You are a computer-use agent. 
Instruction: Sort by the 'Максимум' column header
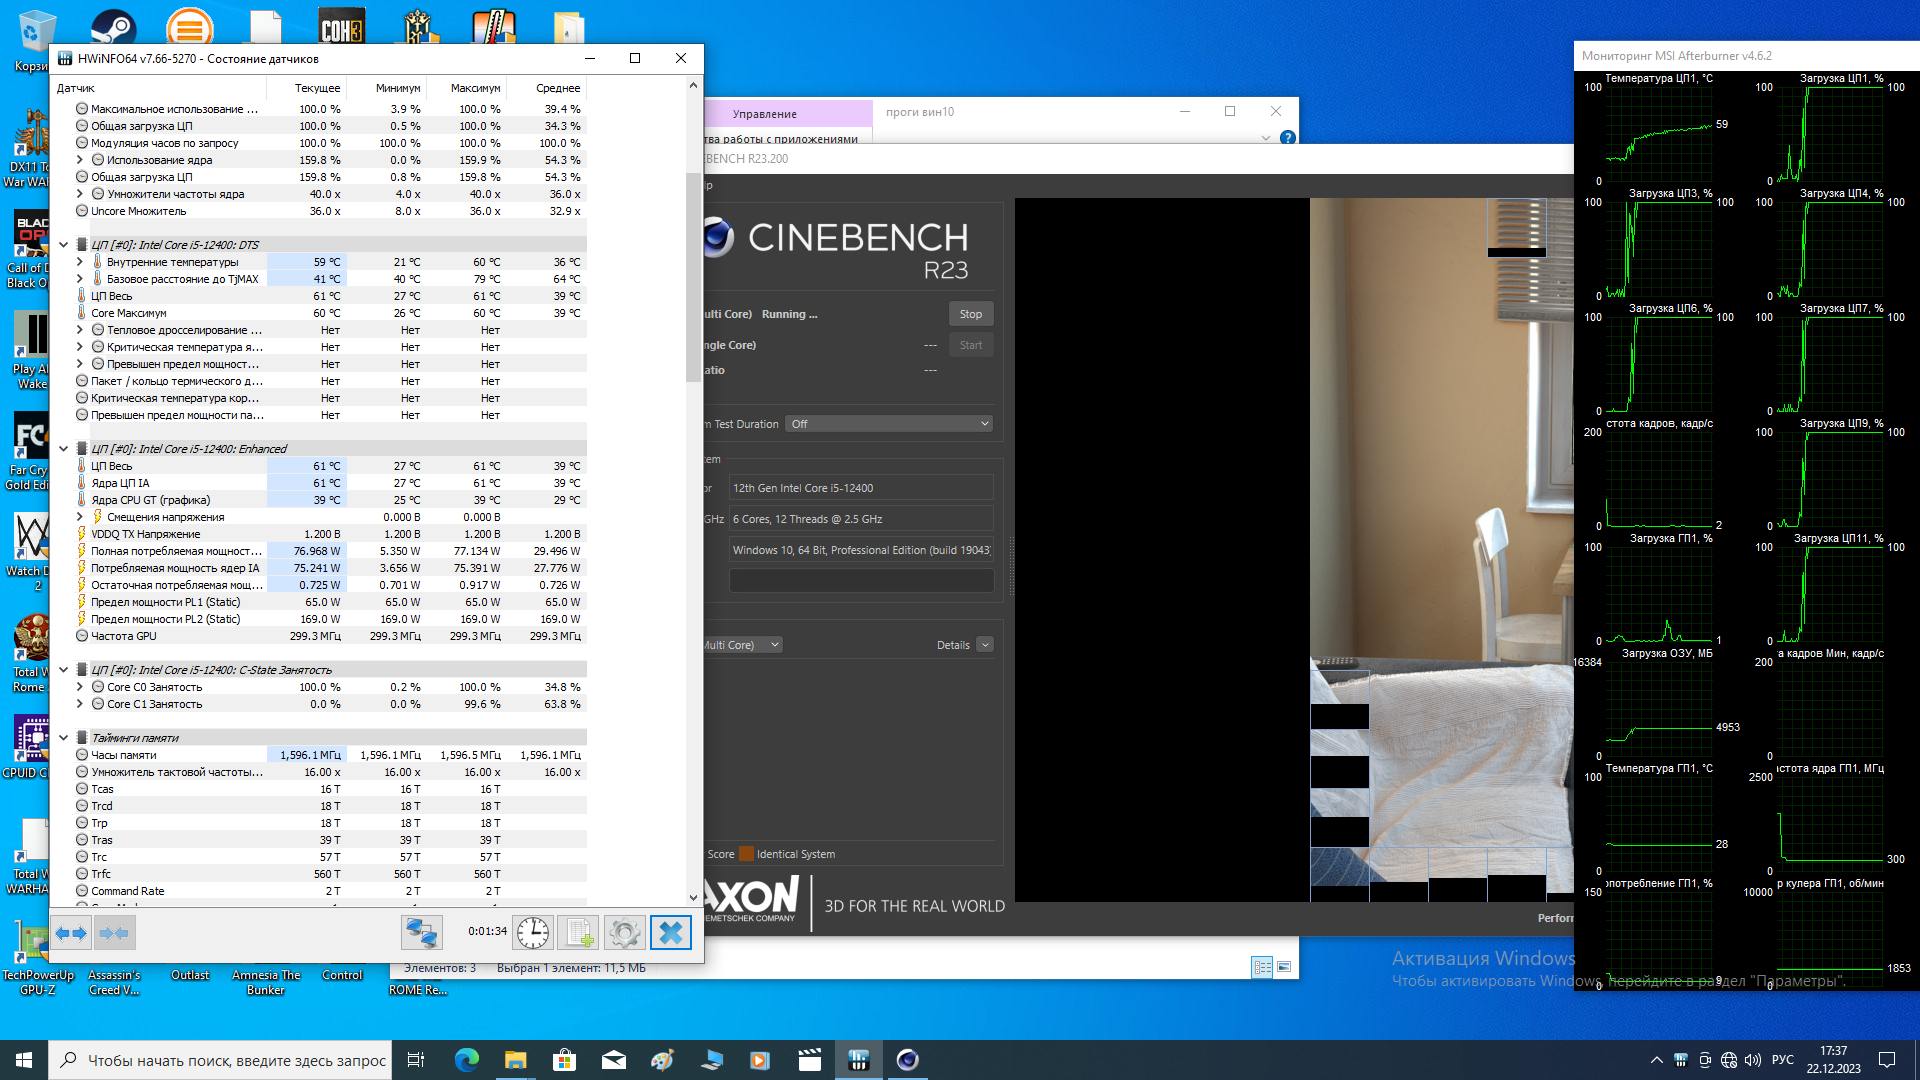tap(475, 88)
